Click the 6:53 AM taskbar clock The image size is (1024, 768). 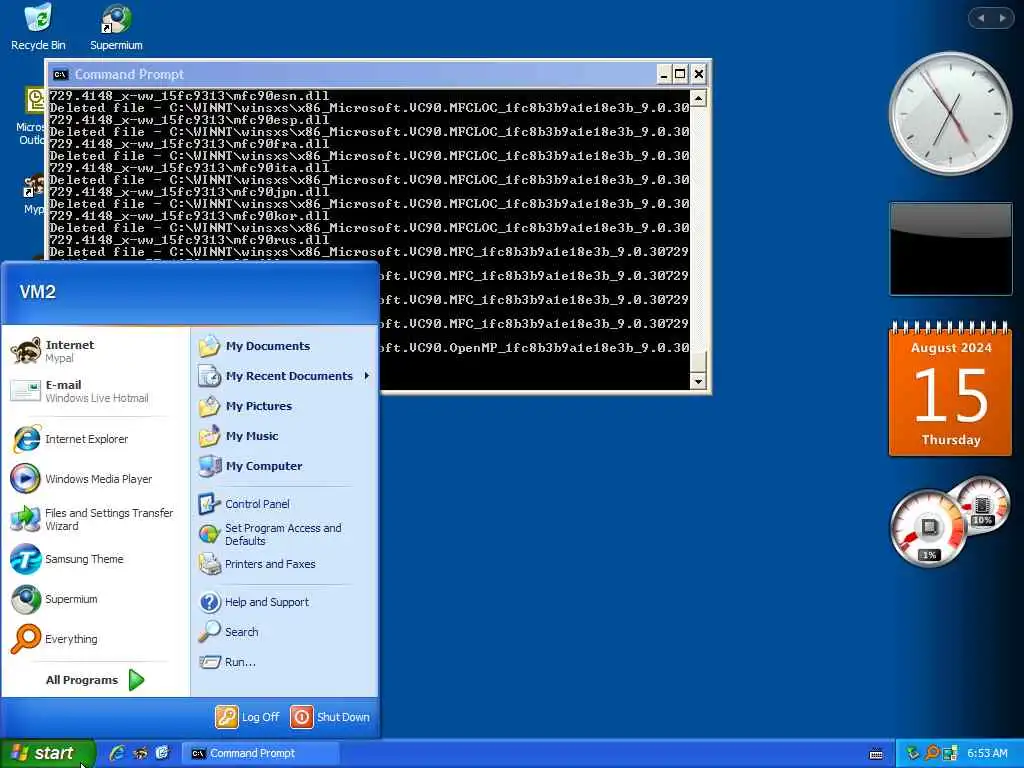[987, 753]
